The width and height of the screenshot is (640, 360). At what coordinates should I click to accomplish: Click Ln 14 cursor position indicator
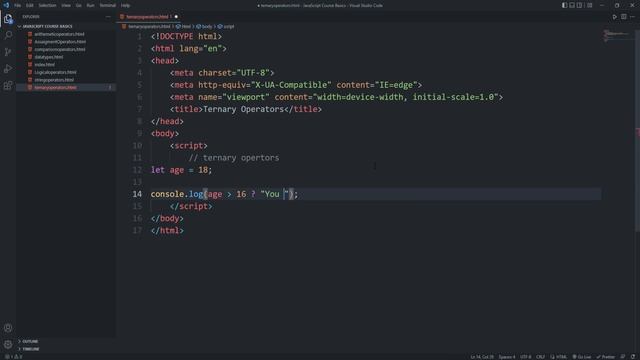[482, 357]
